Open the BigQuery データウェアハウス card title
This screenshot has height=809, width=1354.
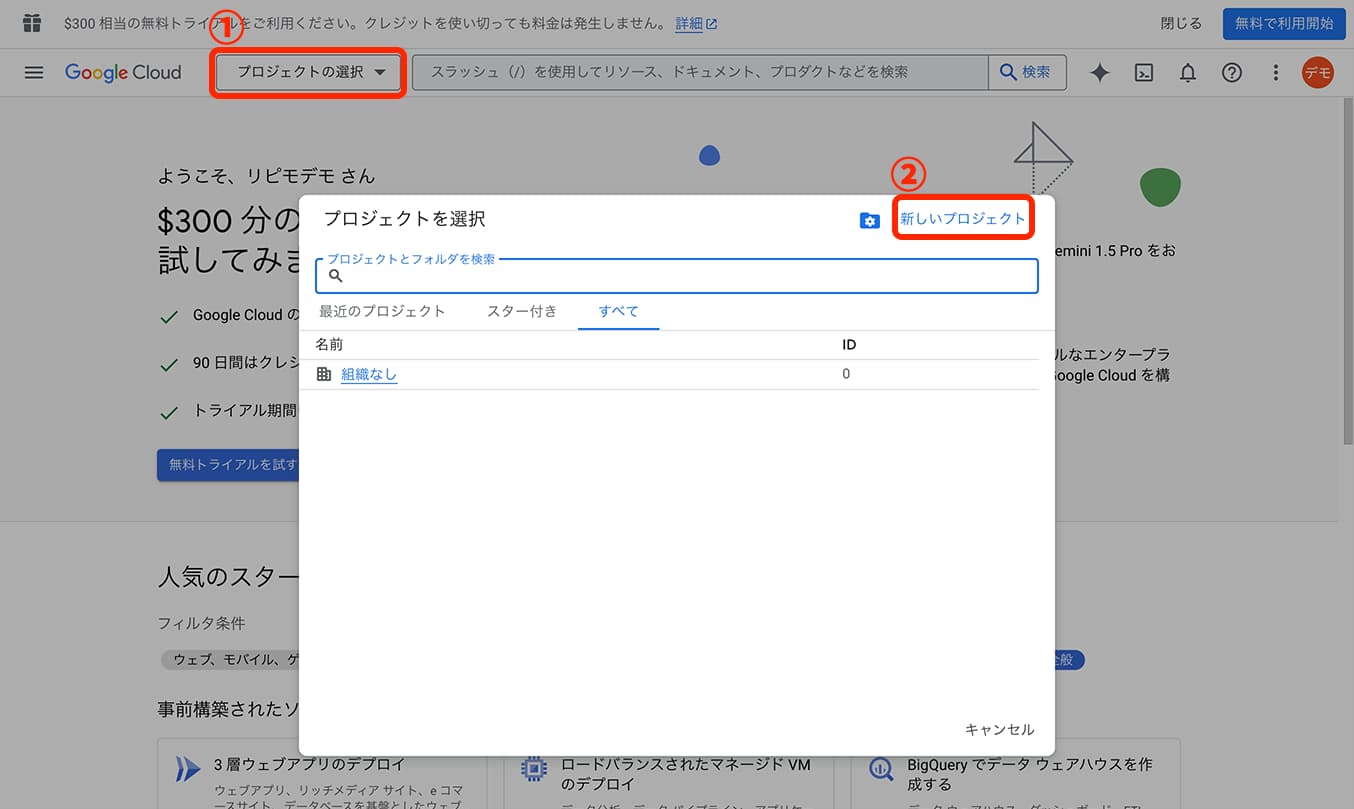coord(1030,774)
